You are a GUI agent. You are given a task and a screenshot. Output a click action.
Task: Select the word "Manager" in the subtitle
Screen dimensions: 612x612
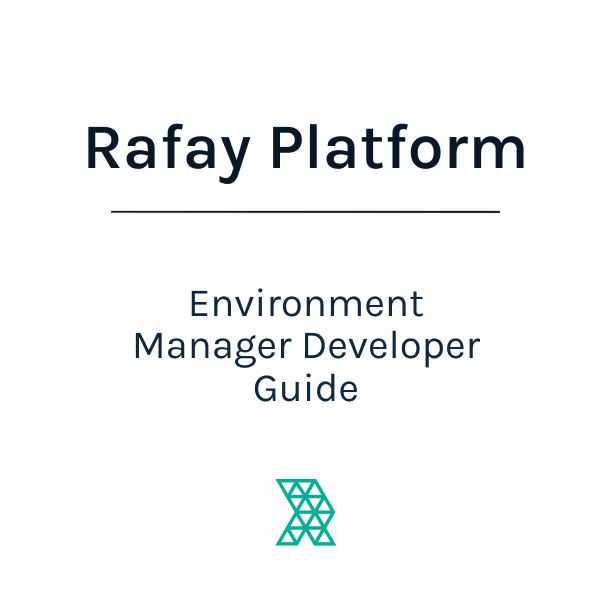pyautogui.click(x=212, y=347)
